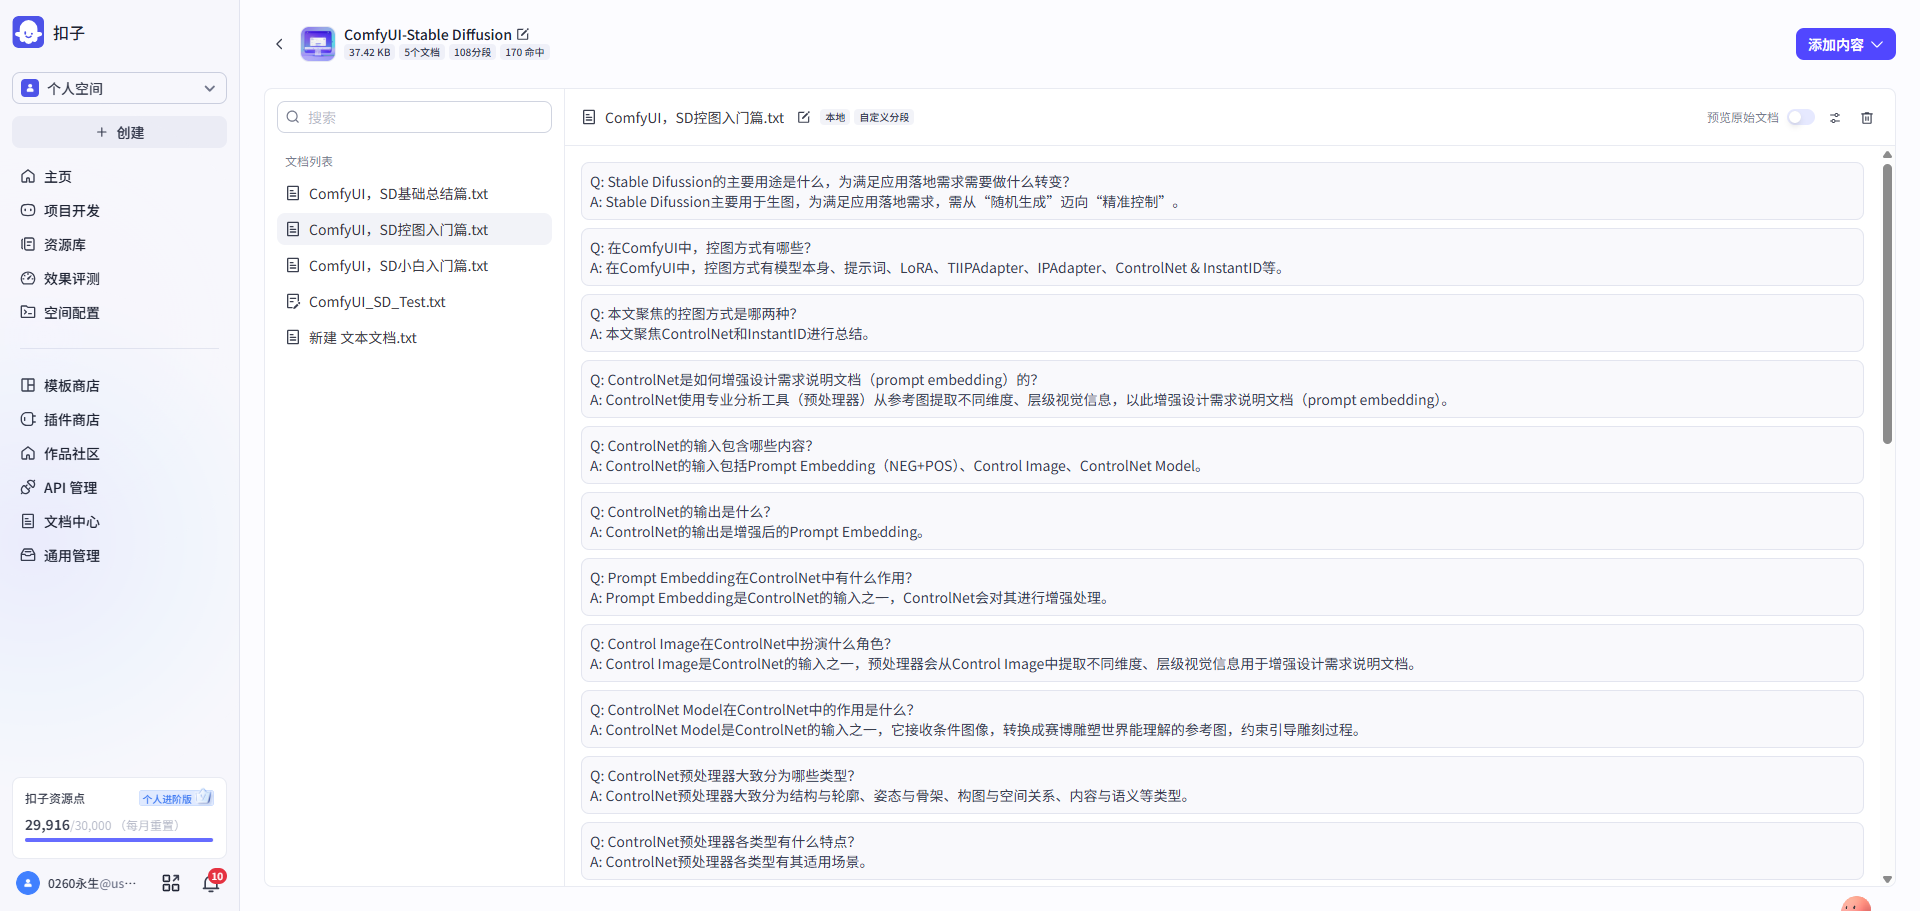Open the notifications bell with badge 10

pyautogui.click(x=210, y=884)
